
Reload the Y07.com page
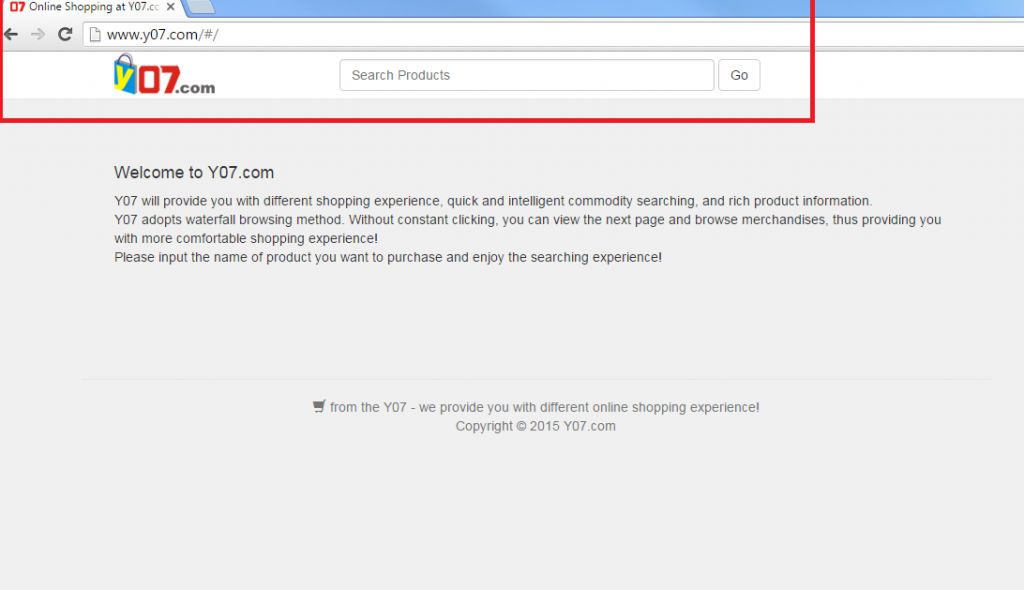[65, 34]
